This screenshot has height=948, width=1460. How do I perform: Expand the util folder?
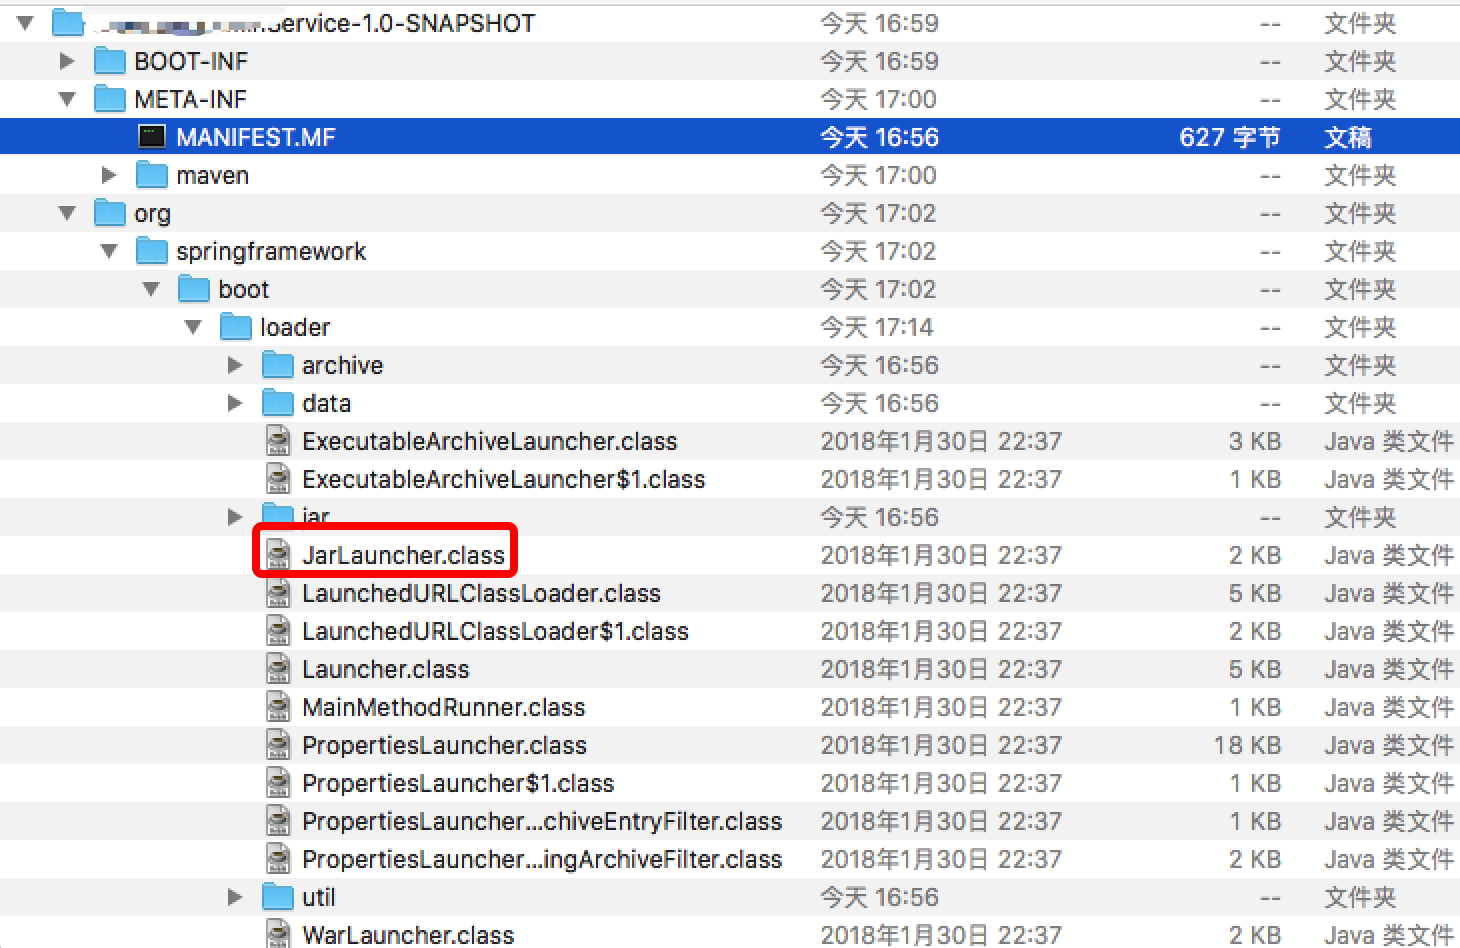coord(235,897)
